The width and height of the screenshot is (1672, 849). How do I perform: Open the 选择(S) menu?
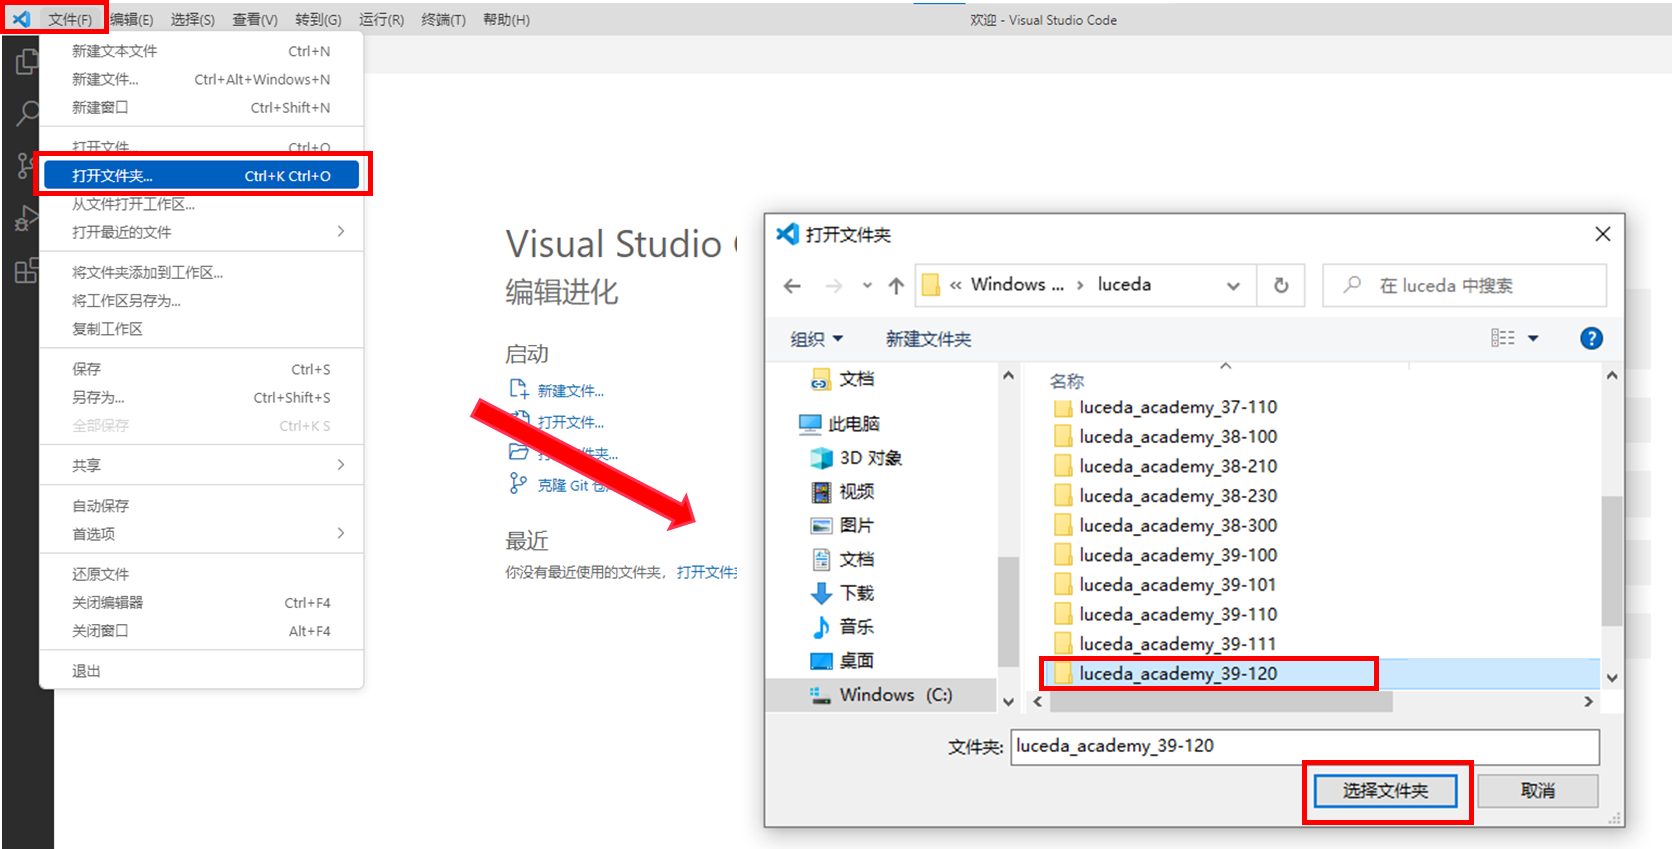coord(192,20)
